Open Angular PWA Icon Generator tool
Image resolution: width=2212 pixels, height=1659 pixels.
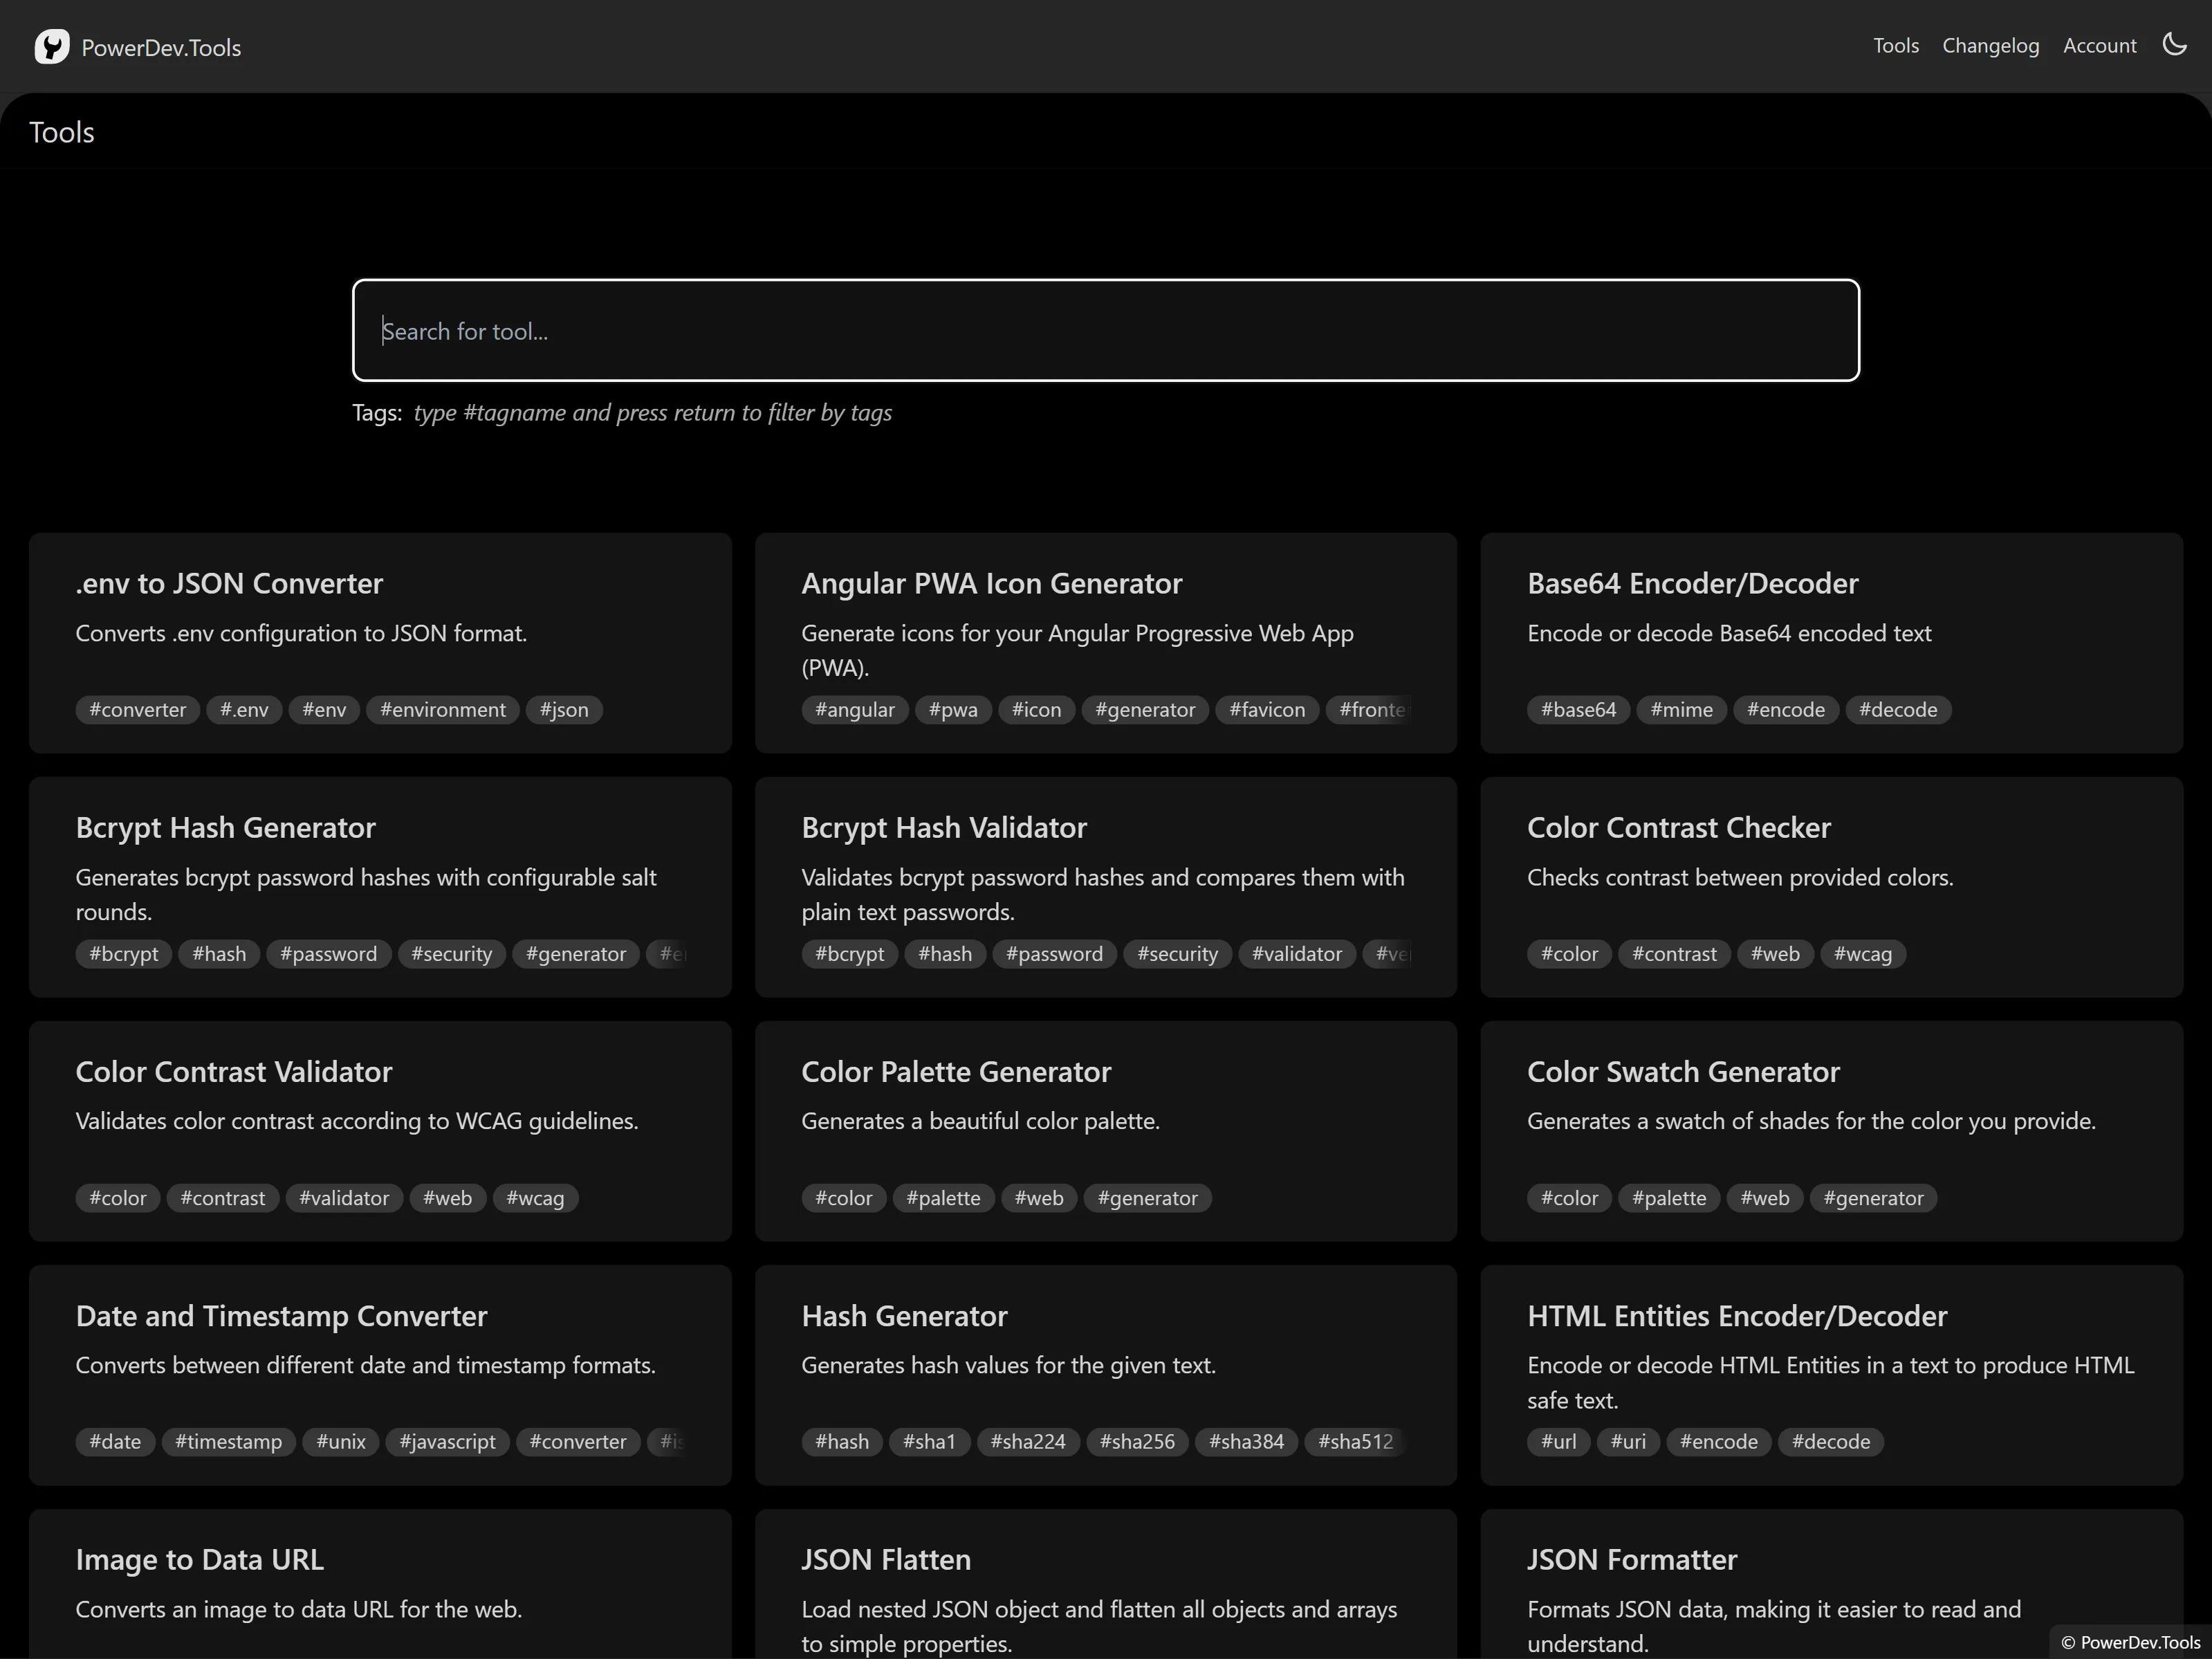click(x=990, y=583)
